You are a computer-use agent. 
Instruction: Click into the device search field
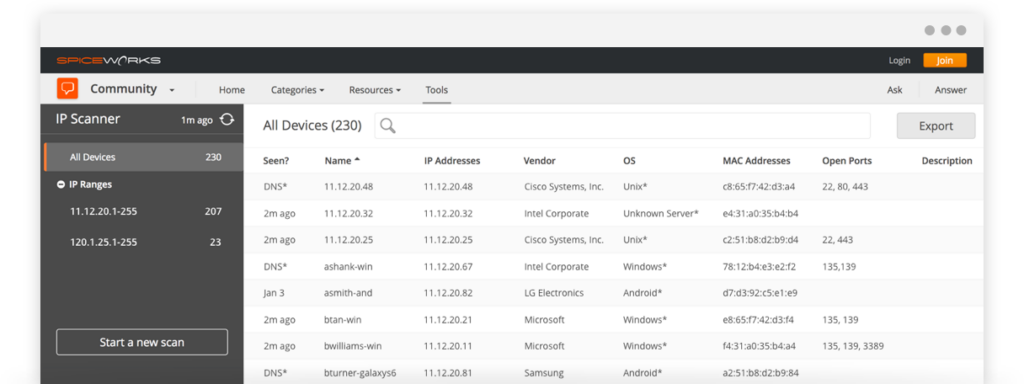(x=622, y=126)
